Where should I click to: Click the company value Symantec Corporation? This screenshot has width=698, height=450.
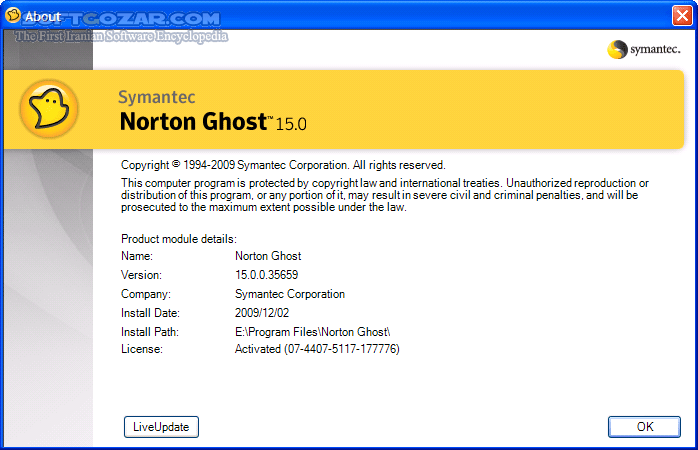click(290, 294)
